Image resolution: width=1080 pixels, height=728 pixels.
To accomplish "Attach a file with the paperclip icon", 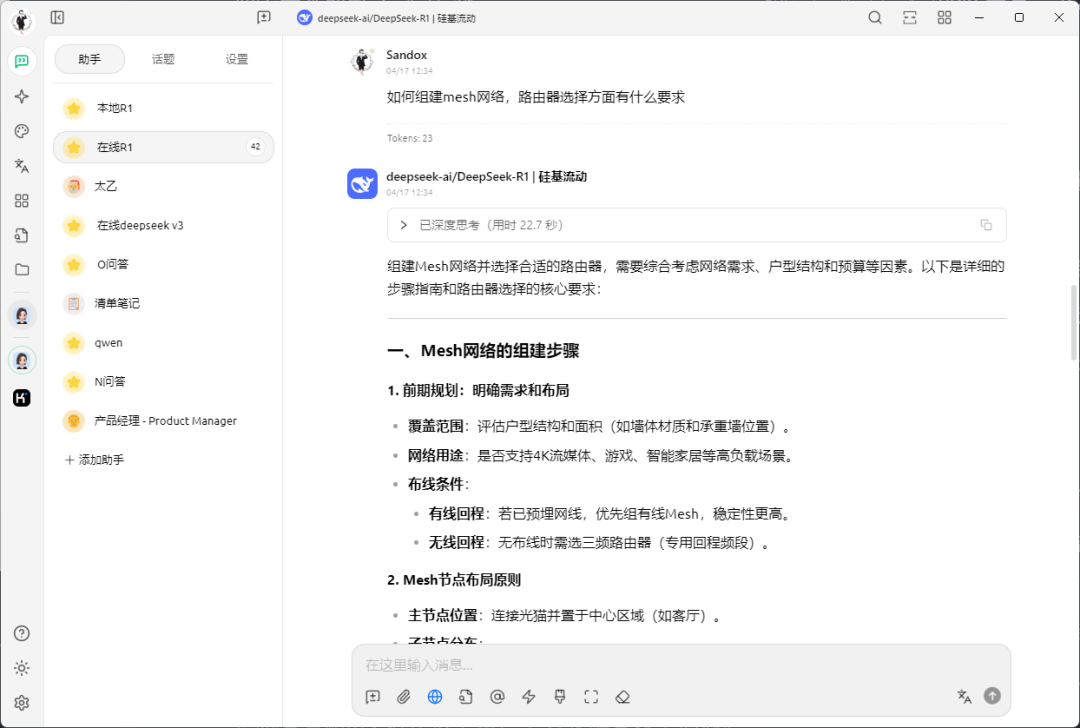I will (404, 697).
